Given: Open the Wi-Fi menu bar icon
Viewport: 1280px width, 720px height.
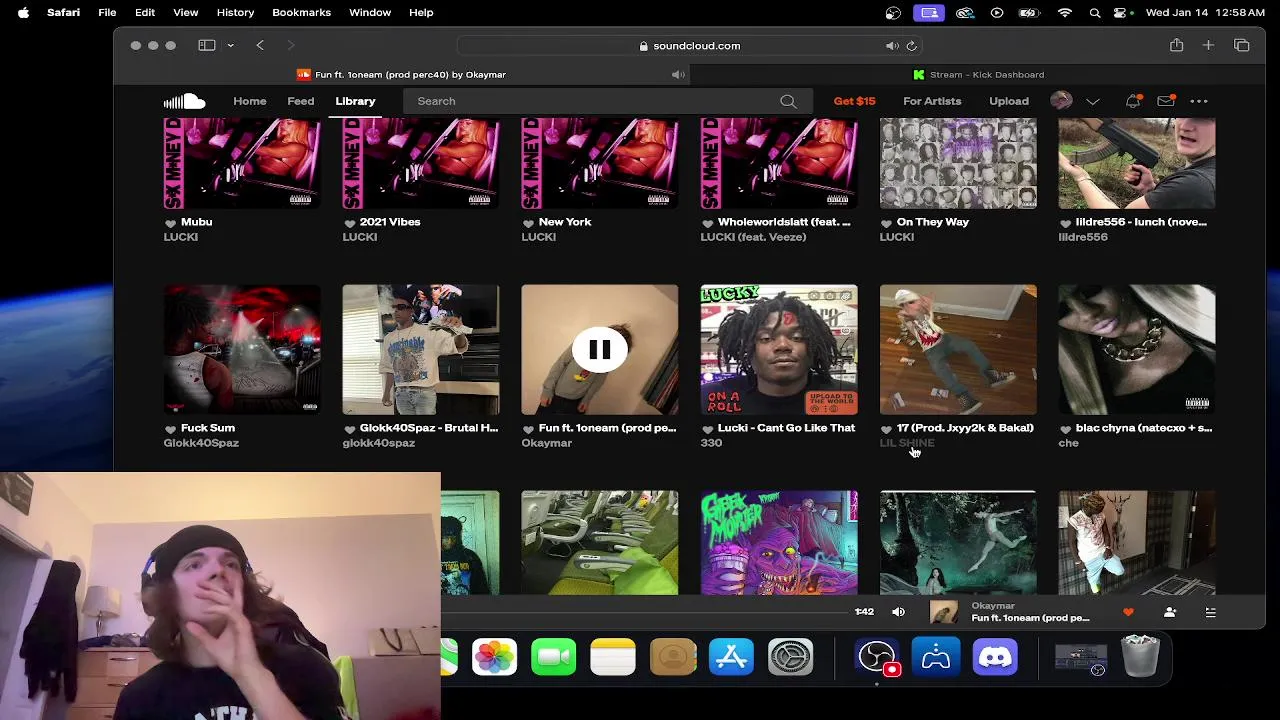Looking at the screenshot, I should (x=1065, y=12).
